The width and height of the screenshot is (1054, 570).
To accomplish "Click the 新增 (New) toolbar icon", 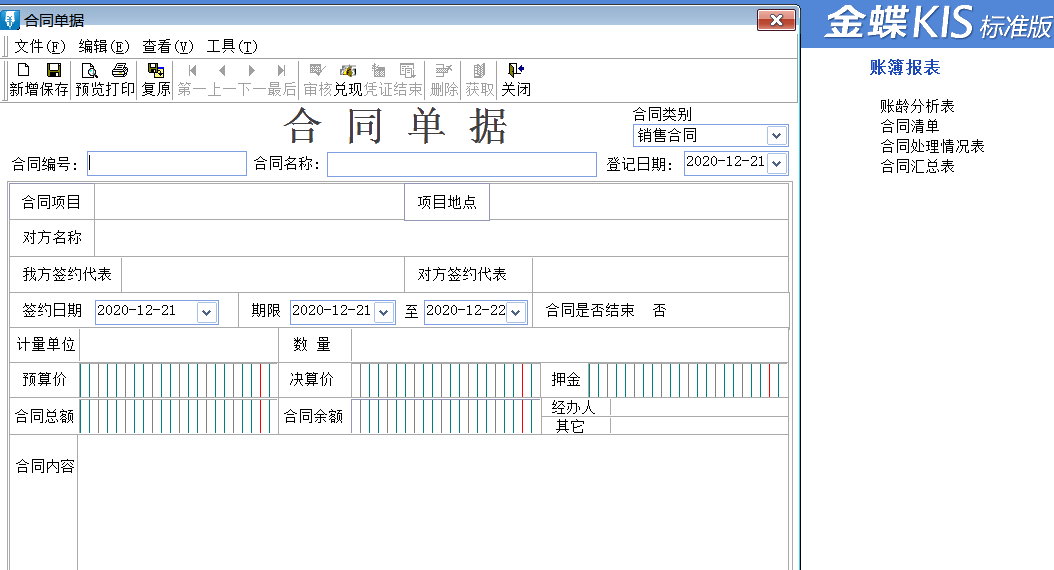I will click(x=24, y=79).
